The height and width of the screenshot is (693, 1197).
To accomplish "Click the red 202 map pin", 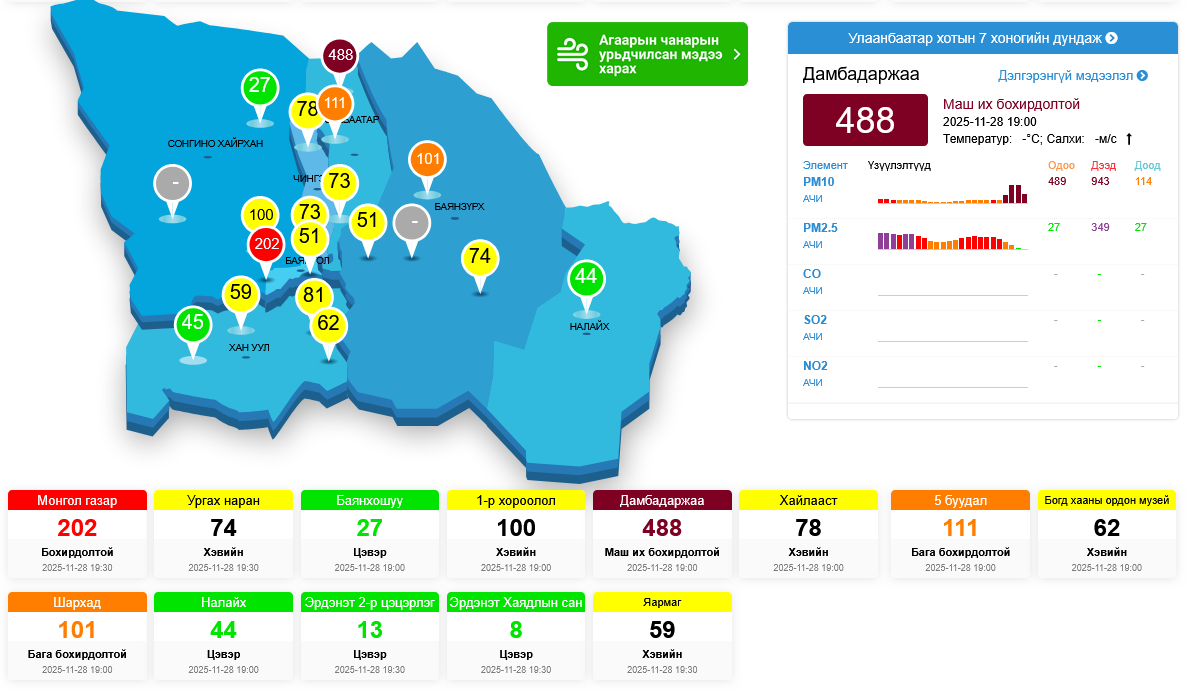I will [266, 244].
